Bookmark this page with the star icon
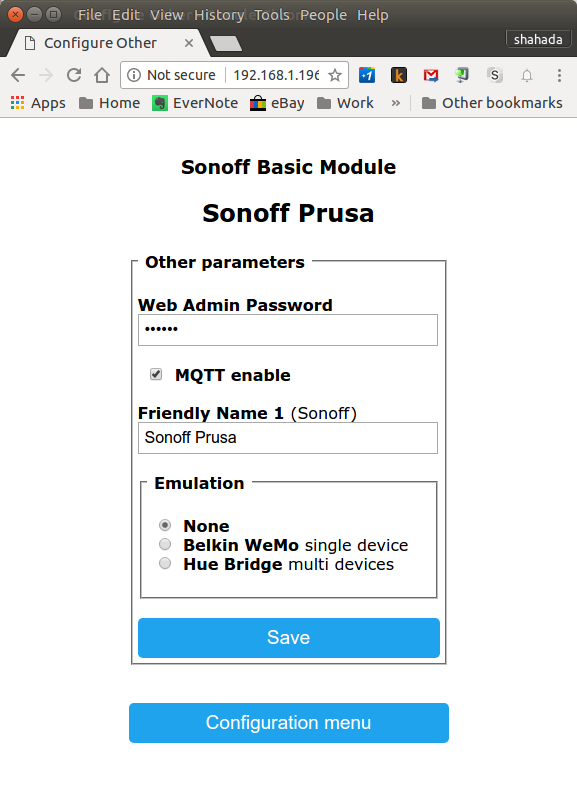This screenshot has height=806, width=577. 335,76
